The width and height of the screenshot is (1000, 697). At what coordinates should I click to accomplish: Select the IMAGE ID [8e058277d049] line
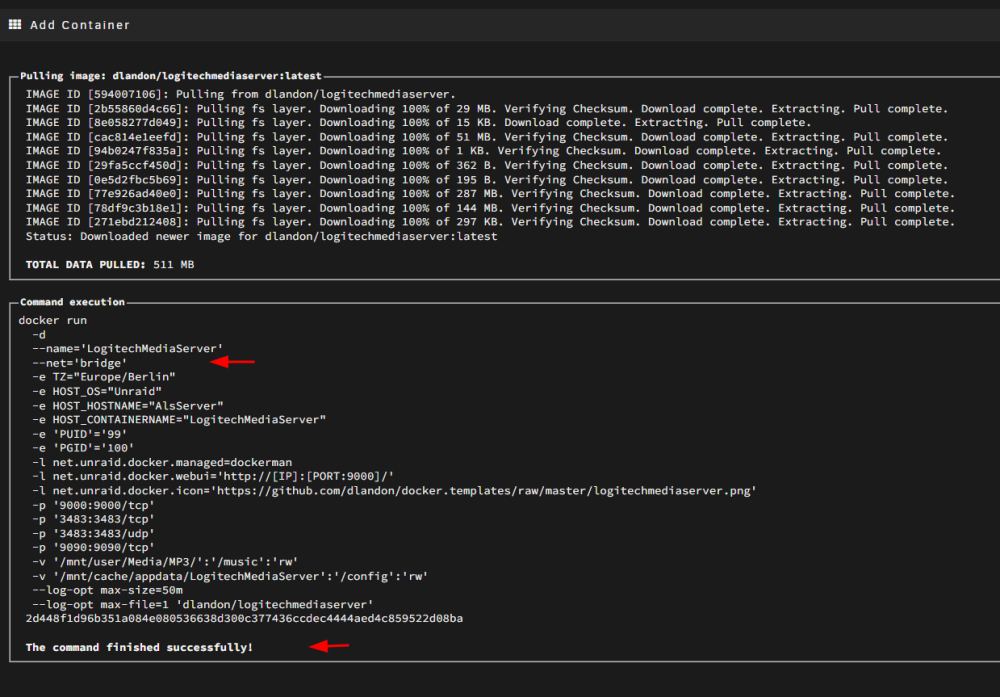[x=417, y=122]
